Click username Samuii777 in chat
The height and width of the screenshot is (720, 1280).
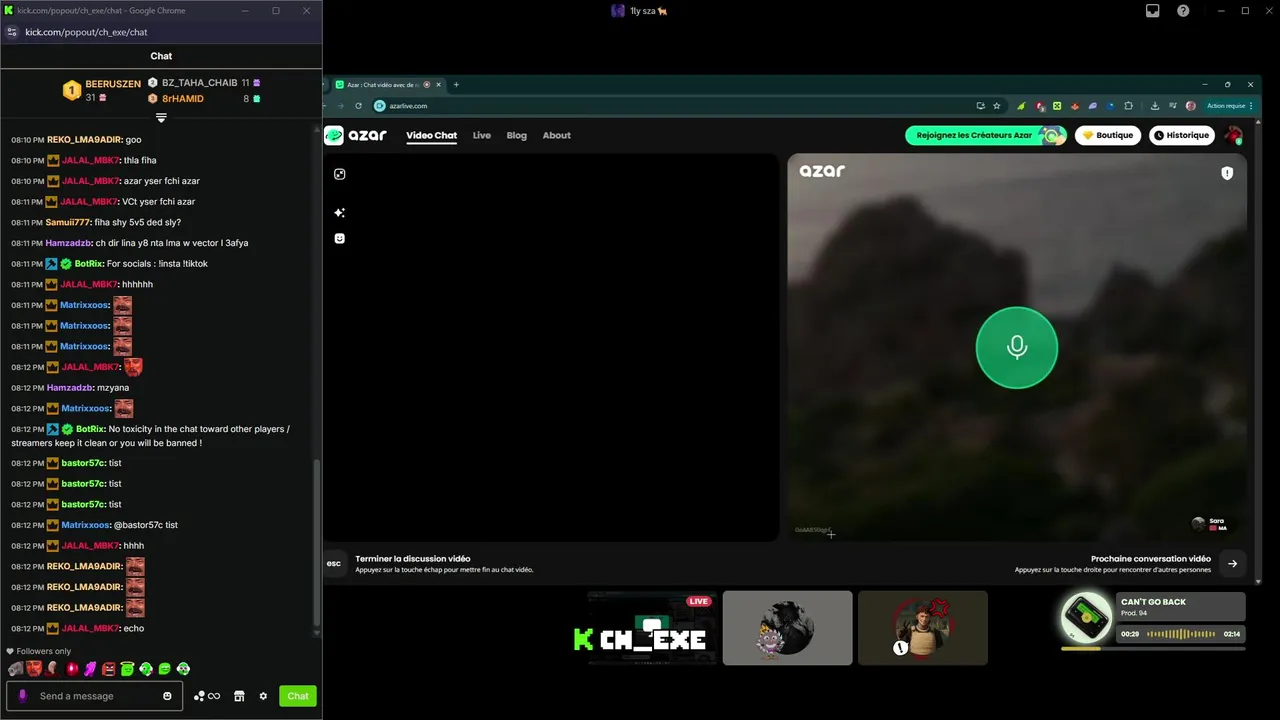click(x=68, y=222)
